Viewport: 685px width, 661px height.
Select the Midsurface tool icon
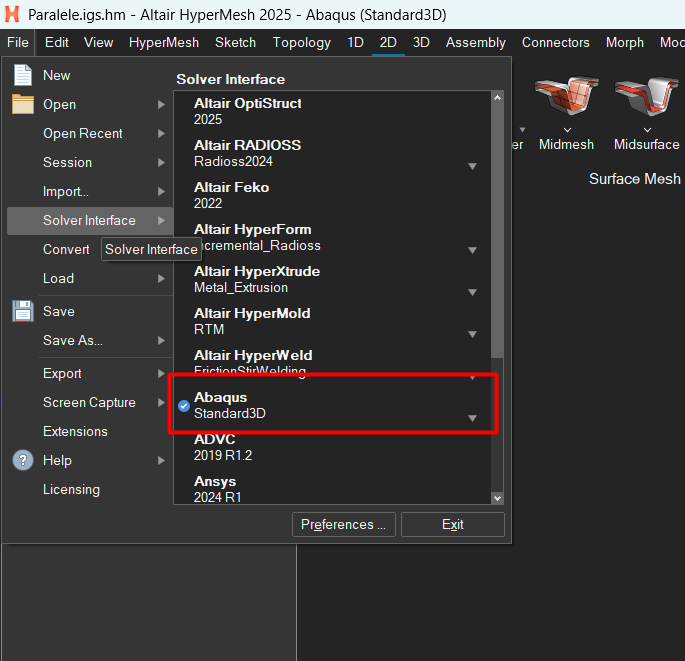tap(647, 97)
